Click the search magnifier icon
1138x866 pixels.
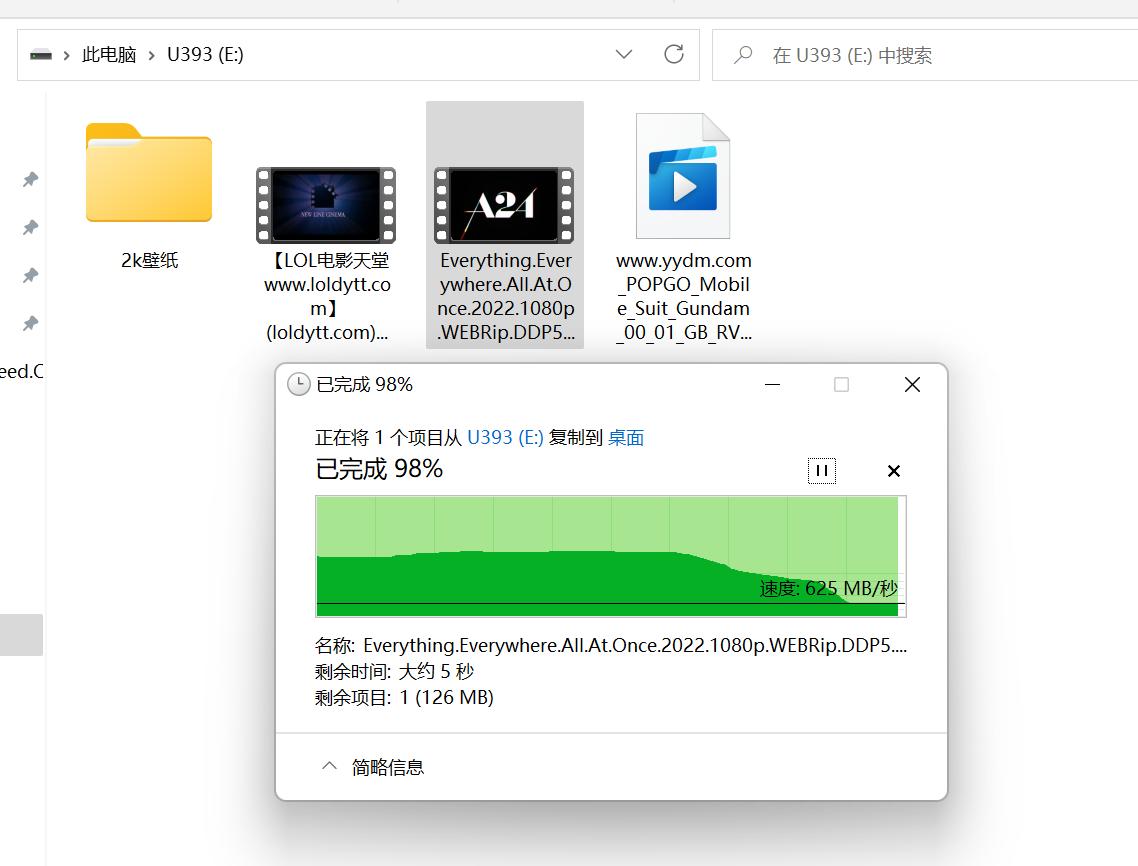coord(743,54)
